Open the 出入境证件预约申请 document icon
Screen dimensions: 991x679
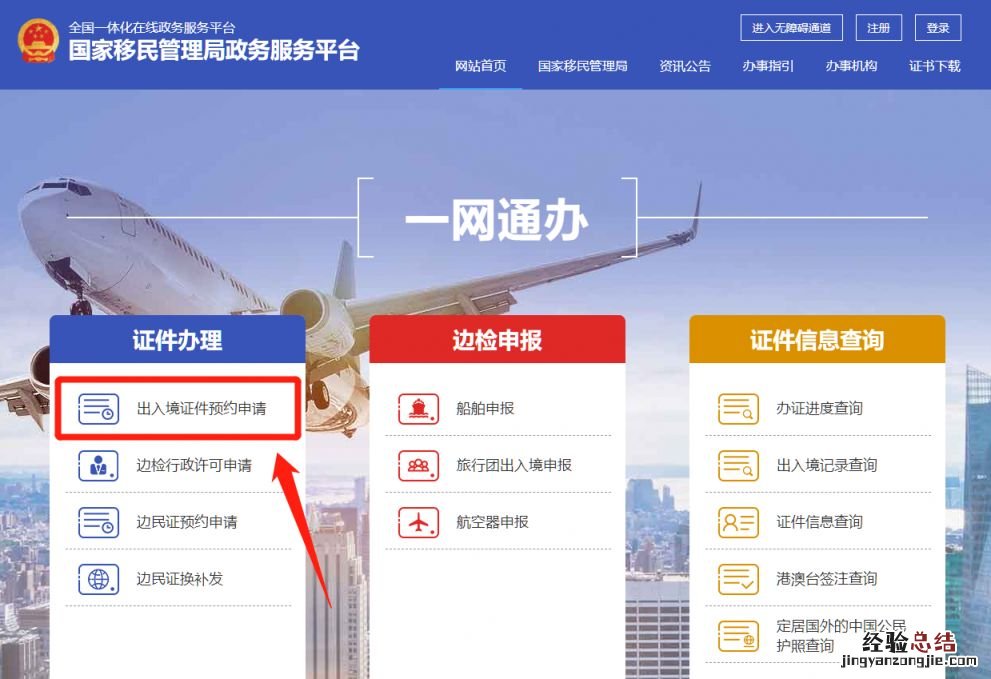point(99,408)
